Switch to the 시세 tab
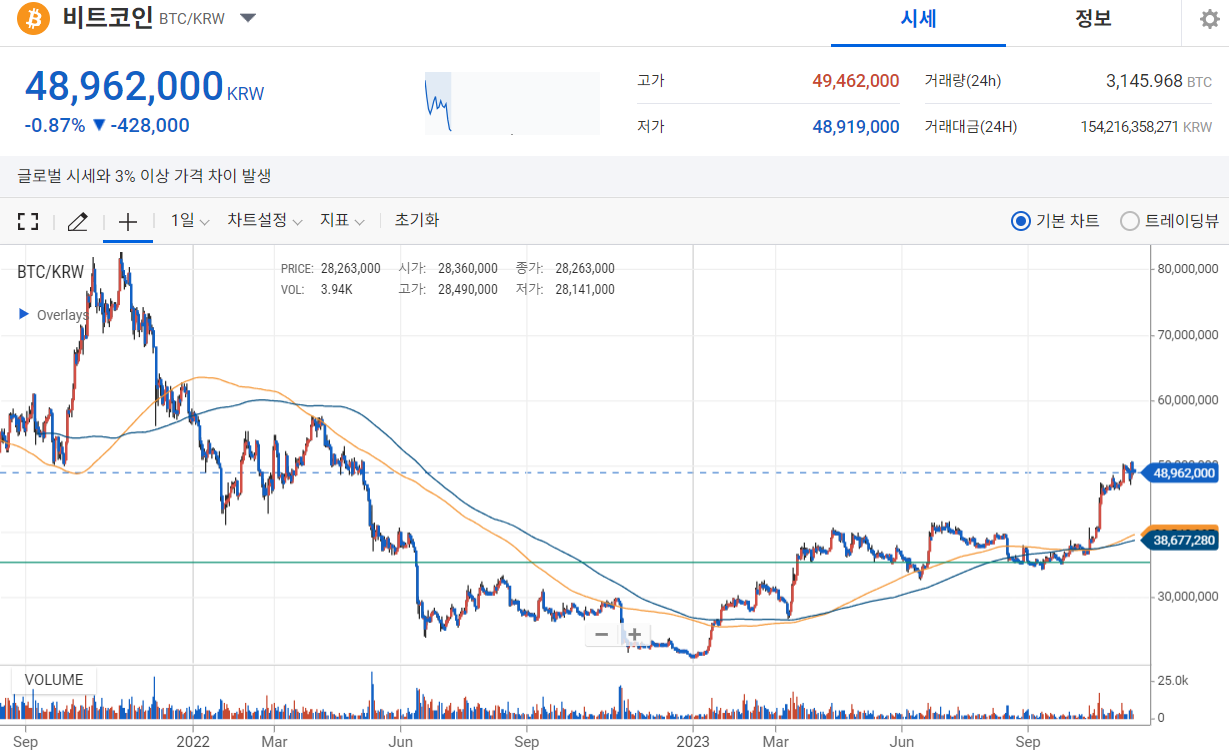 pos(918,19)
